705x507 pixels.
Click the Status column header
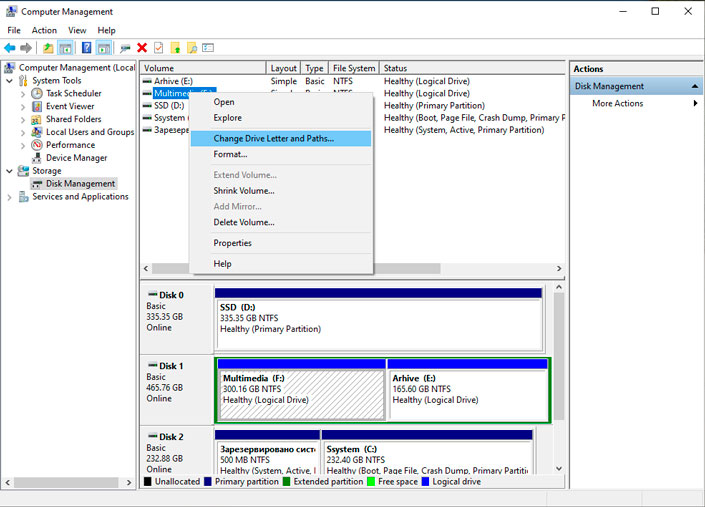pyautogui.click(x=472, y=68)
